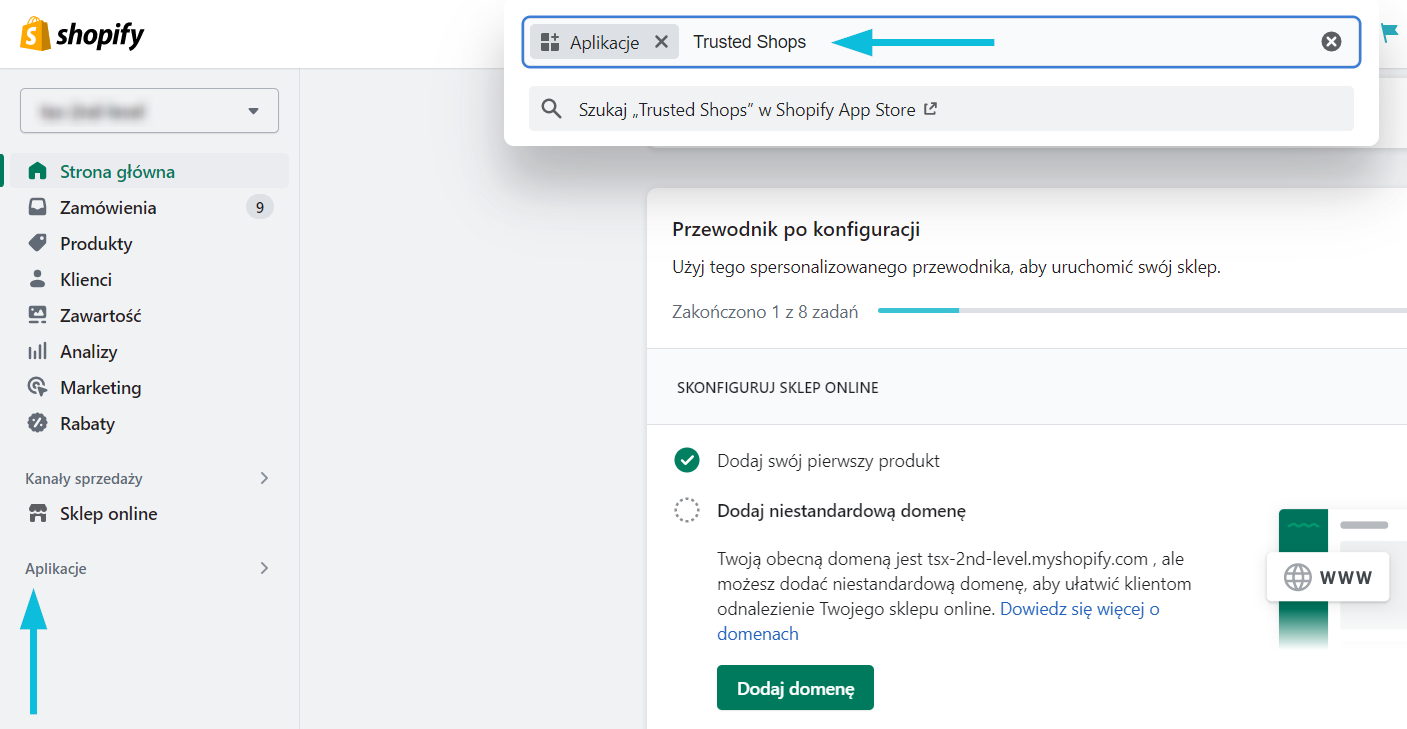This screenshot has width=1407, height=729.
Task: Click the Przewodnik po konfiguracji heading
Action: click(796, 229)
